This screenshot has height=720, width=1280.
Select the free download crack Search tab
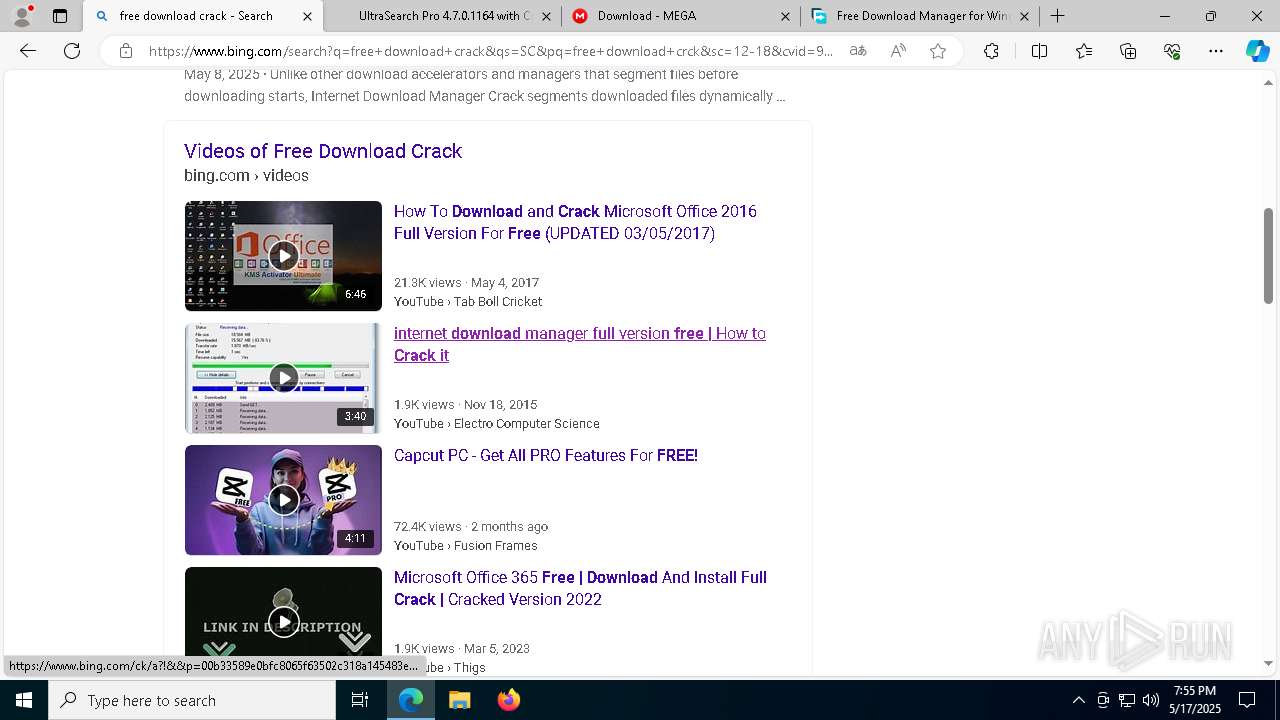coord(203,16)
